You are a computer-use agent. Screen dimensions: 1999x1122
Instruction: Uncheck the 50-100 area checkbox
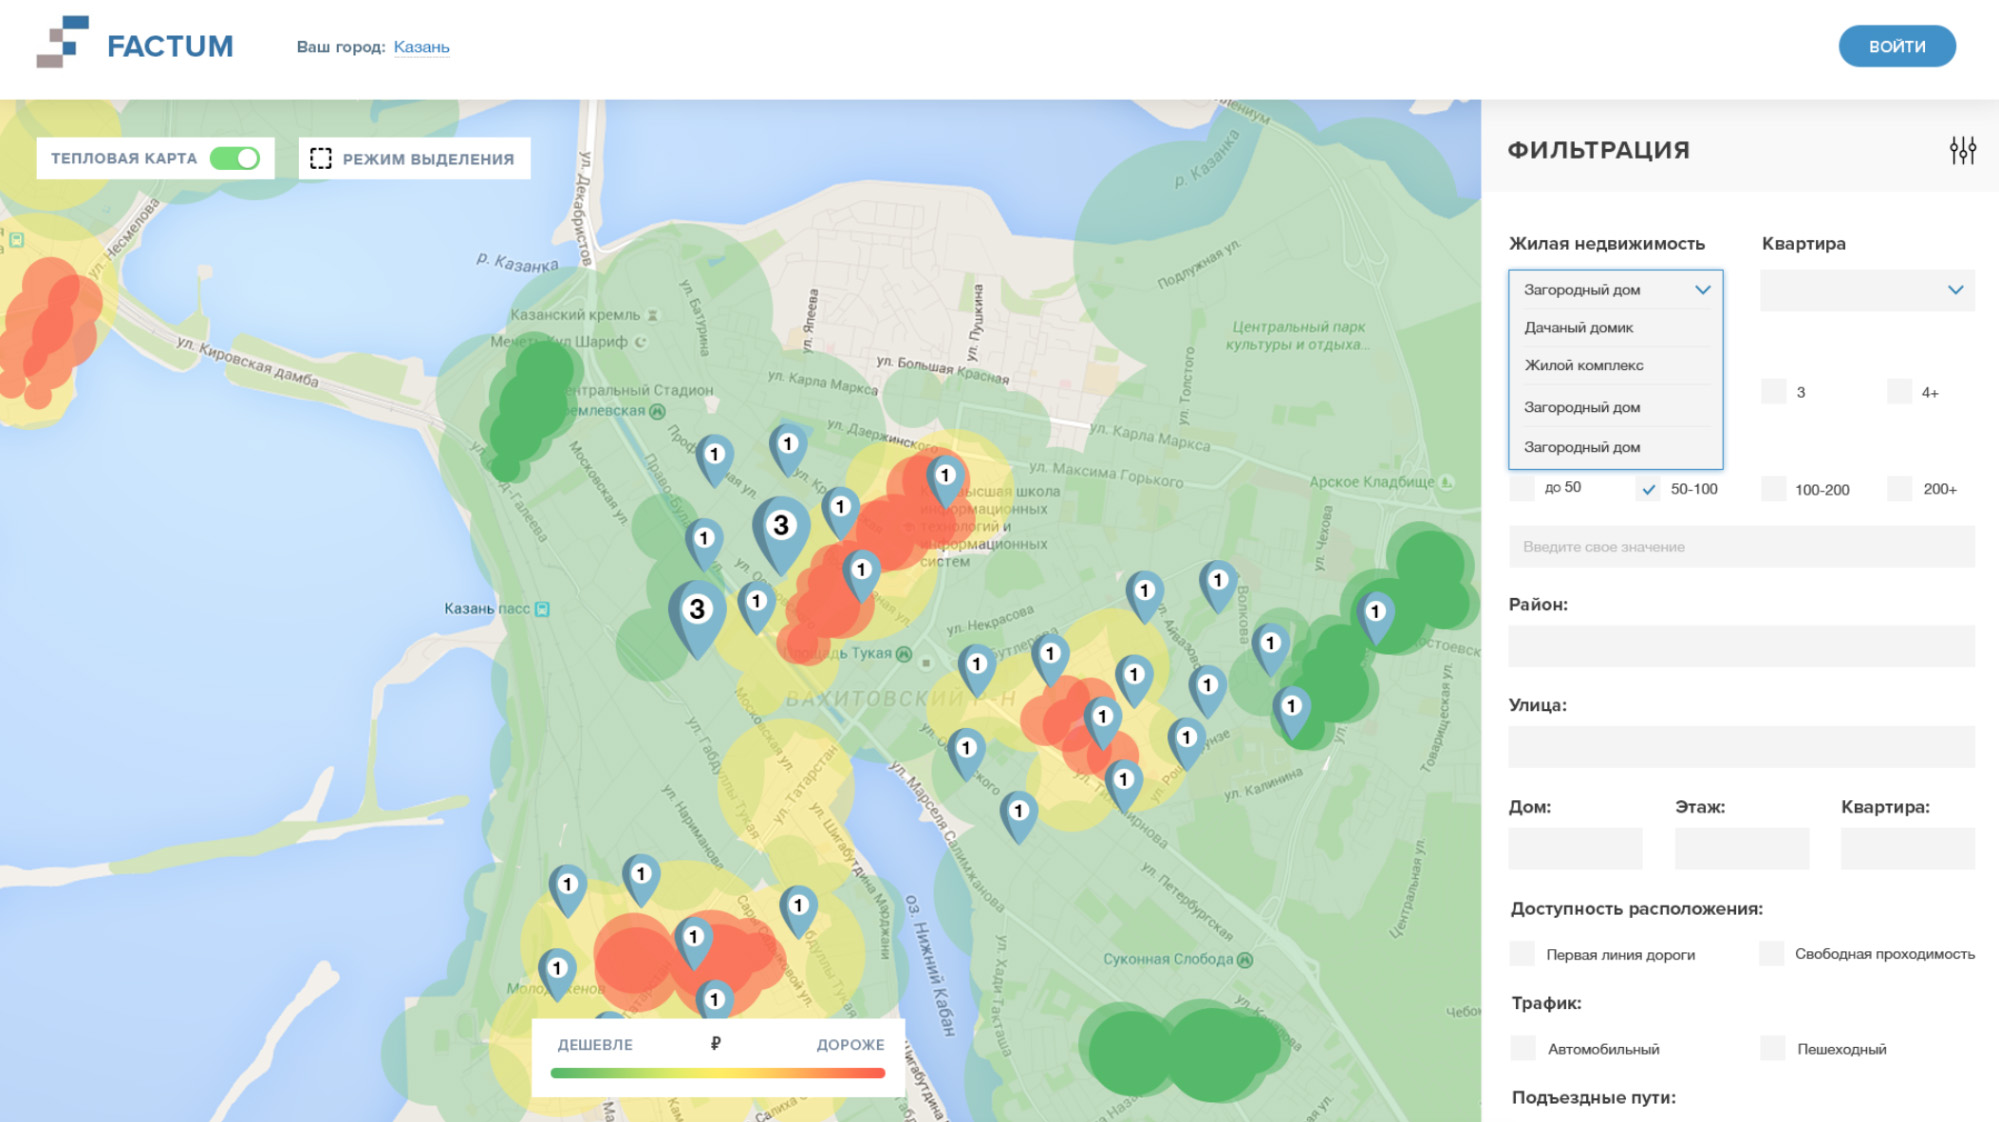[1648, 489]
